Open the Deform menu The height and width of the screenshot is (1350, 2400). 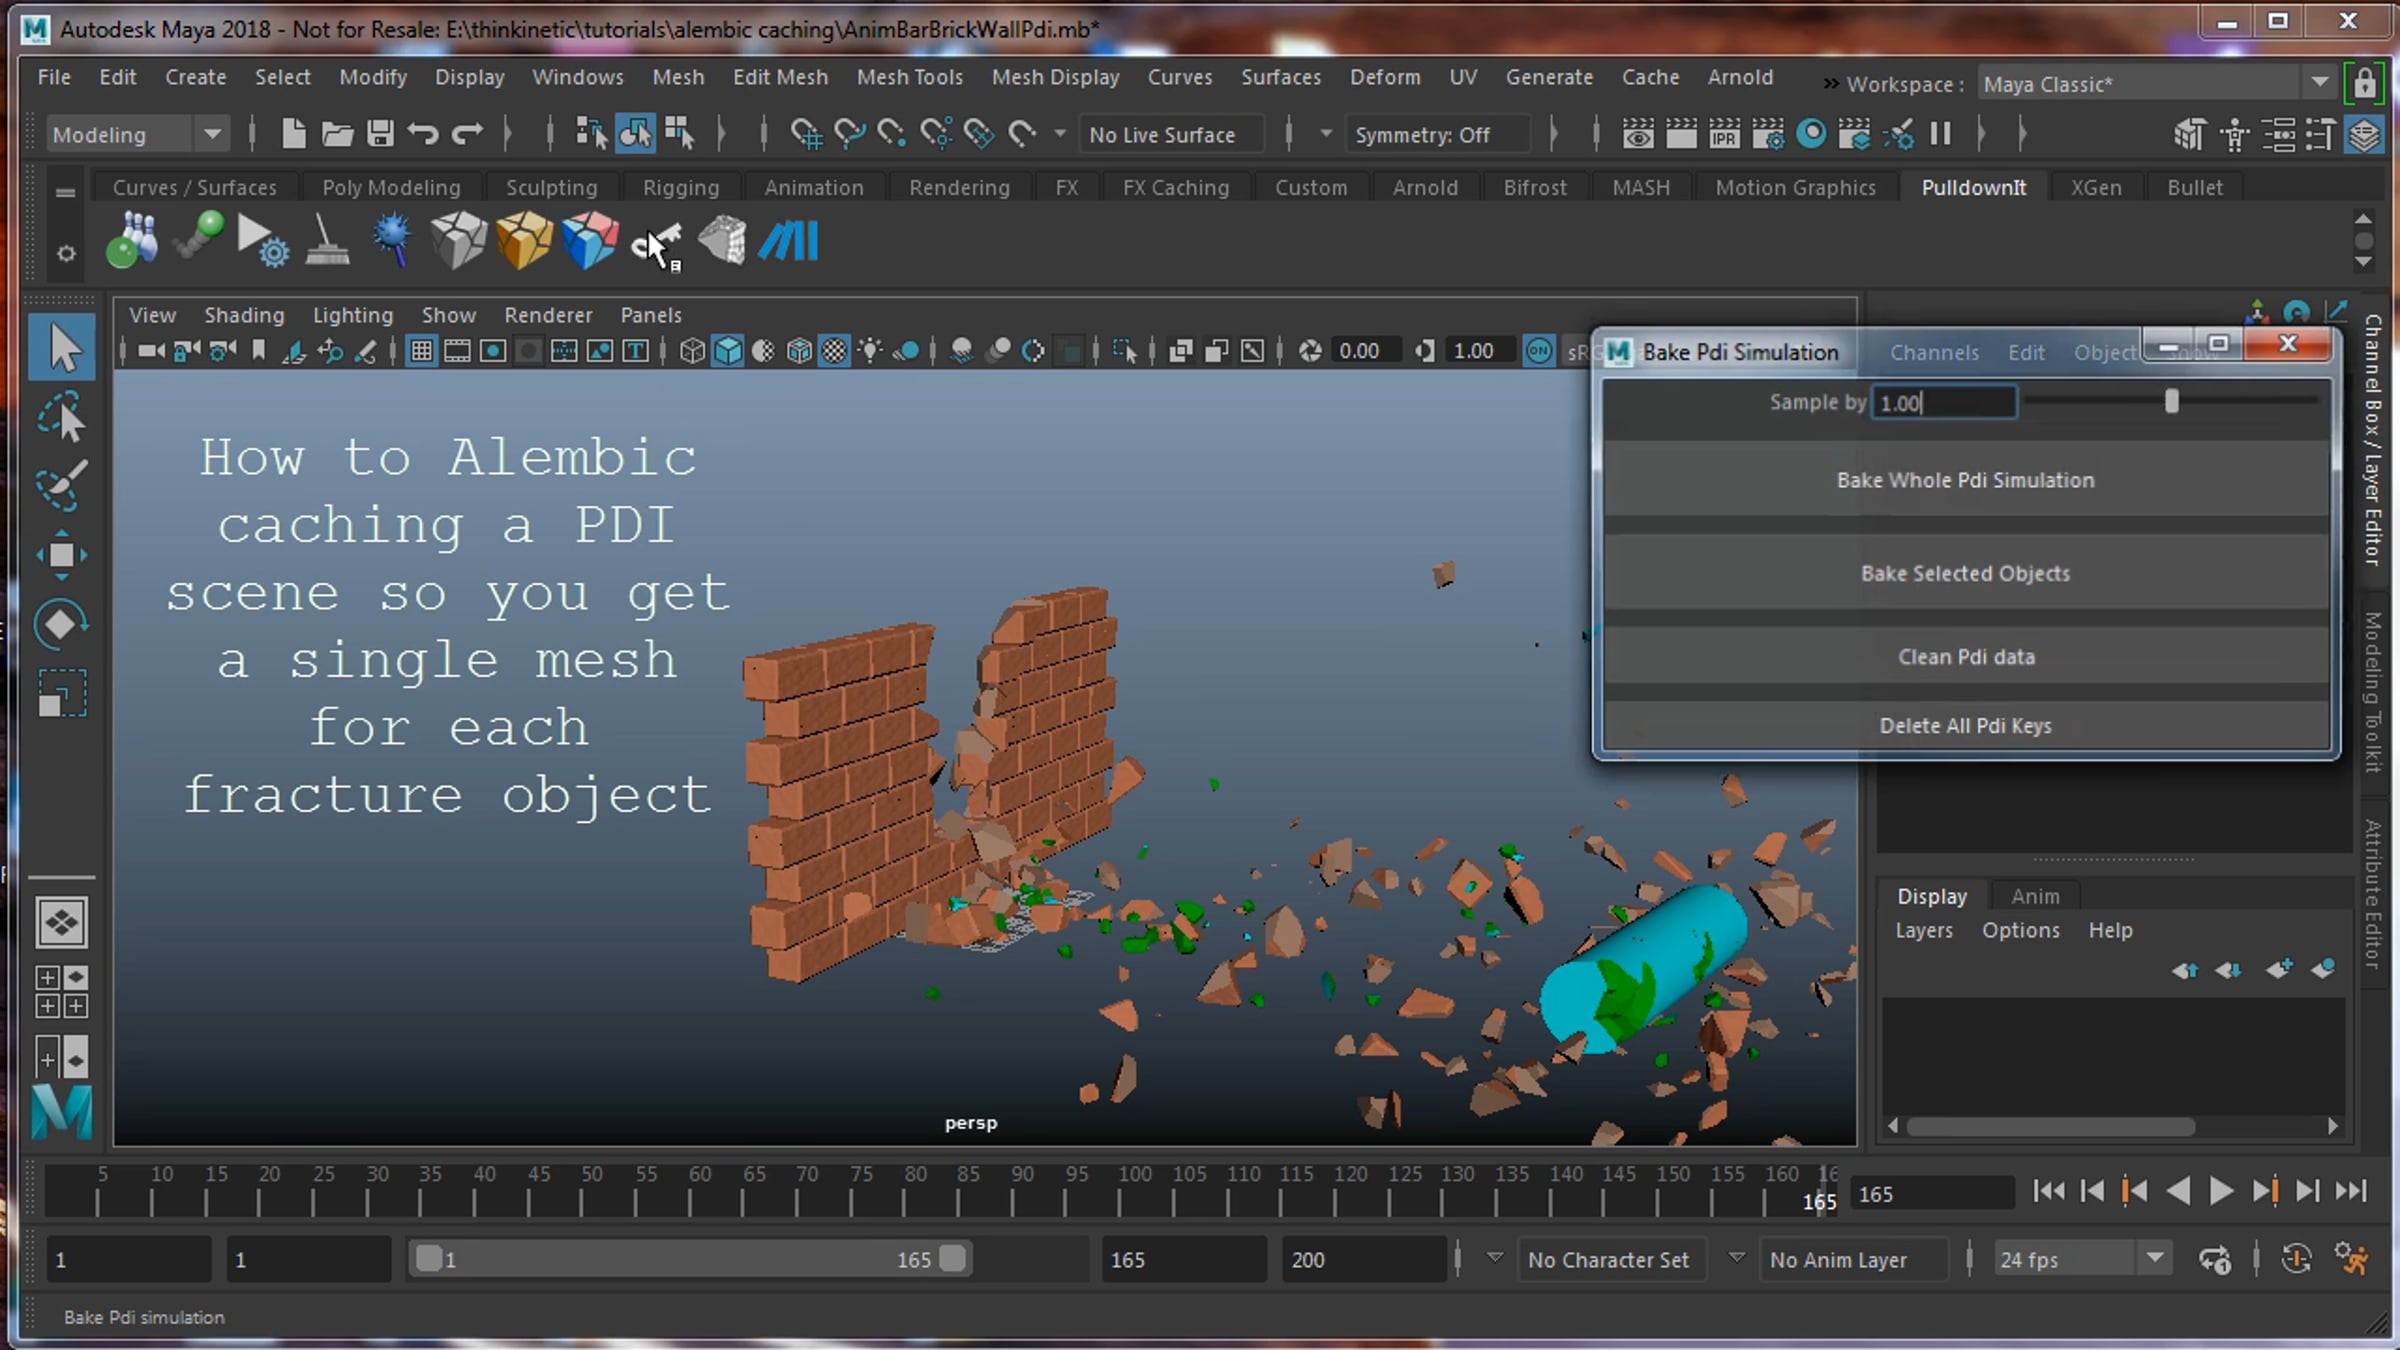coord(1385,77)
